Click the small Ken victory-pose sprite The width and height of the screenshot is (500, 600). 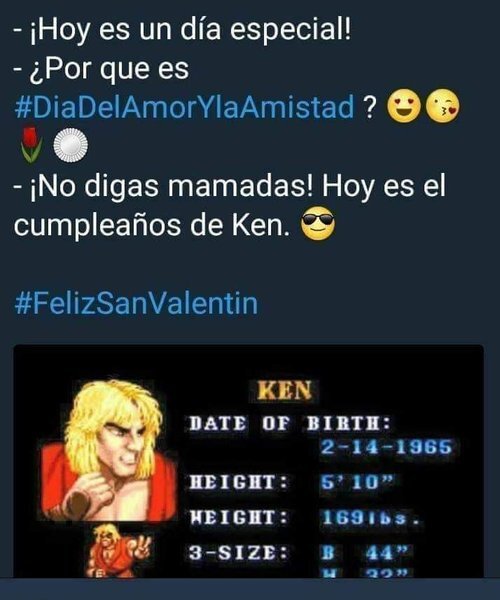[x=119, y=551]
